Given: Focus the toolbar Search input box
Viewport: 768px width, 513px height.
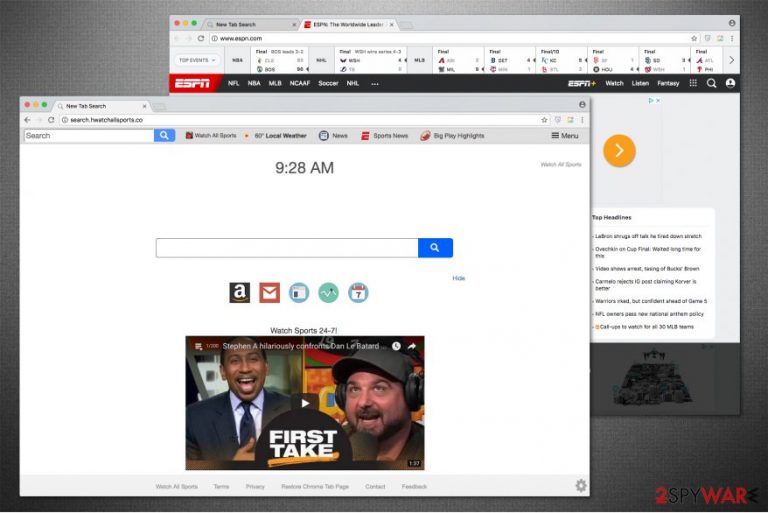Looking at the screenshot, I should coord(89,136).
